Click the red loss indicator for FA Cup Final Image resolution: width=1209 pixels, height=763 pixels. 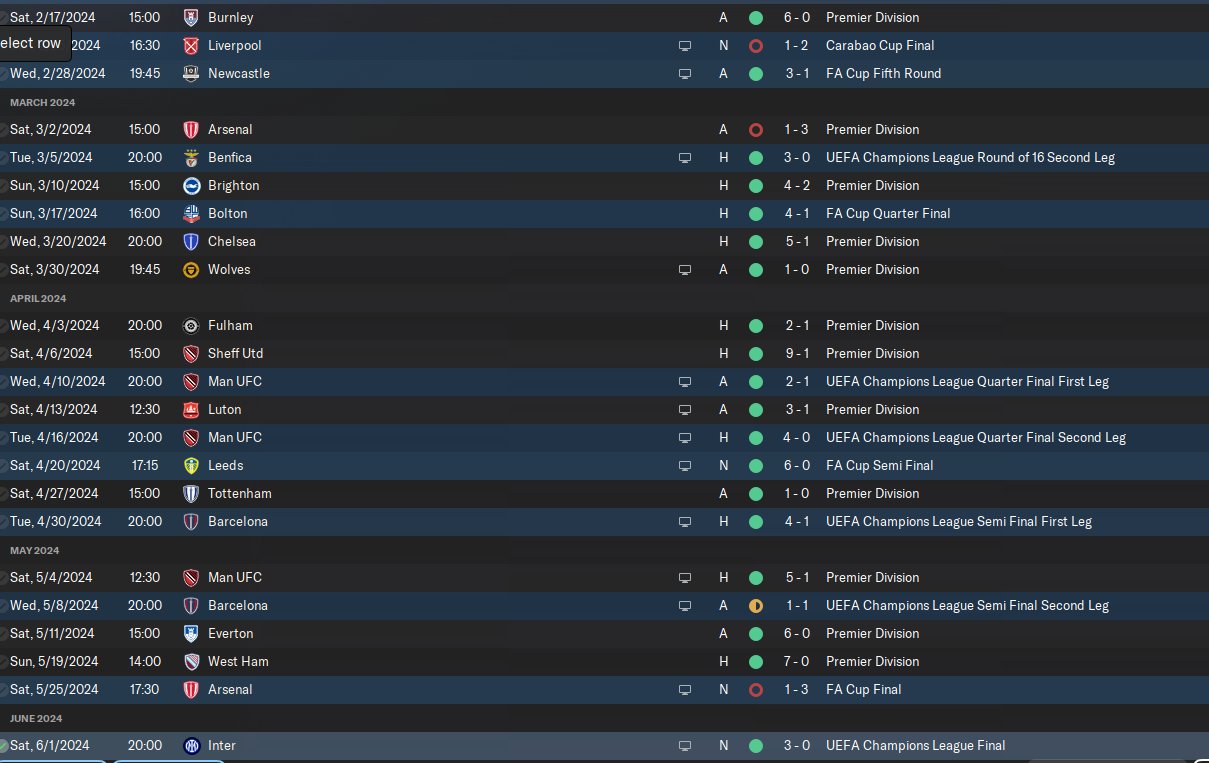tap(755, 690)
